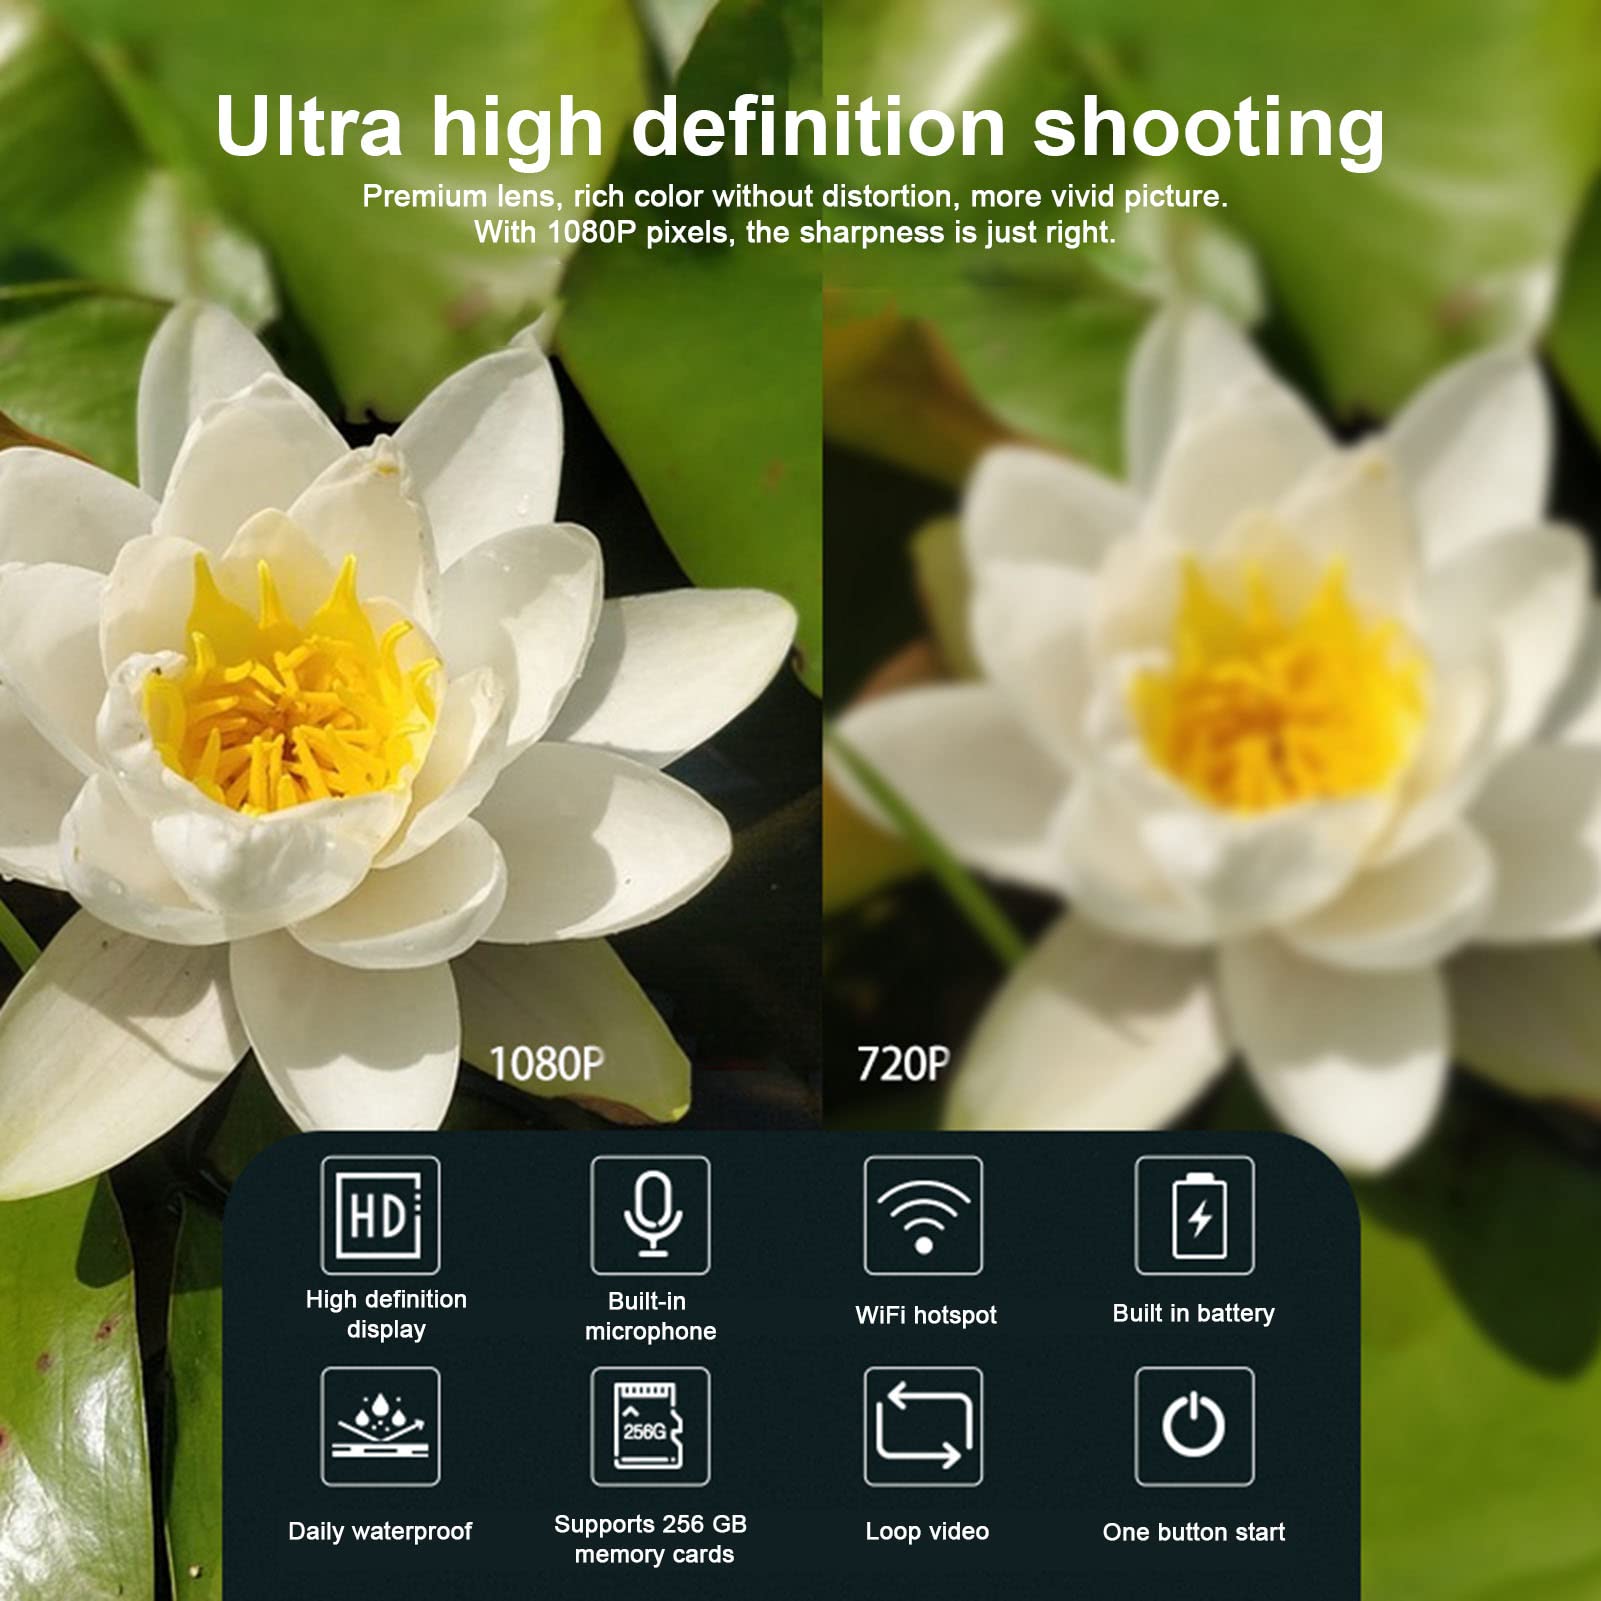Click the "1080P" caption
The height and width of the screenshot is (1601, 1601).
pos(547,1064)
